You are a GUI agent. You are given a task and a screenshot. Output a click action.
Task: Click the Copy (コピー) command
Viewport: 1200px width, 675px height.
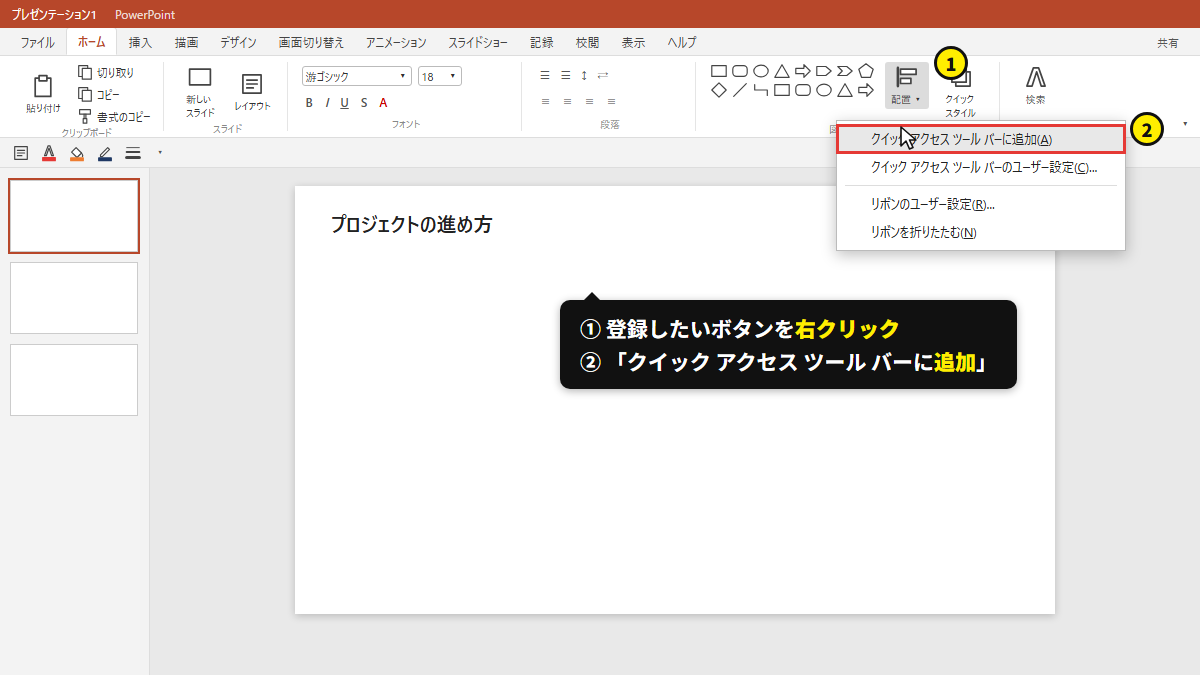(99, 94)
